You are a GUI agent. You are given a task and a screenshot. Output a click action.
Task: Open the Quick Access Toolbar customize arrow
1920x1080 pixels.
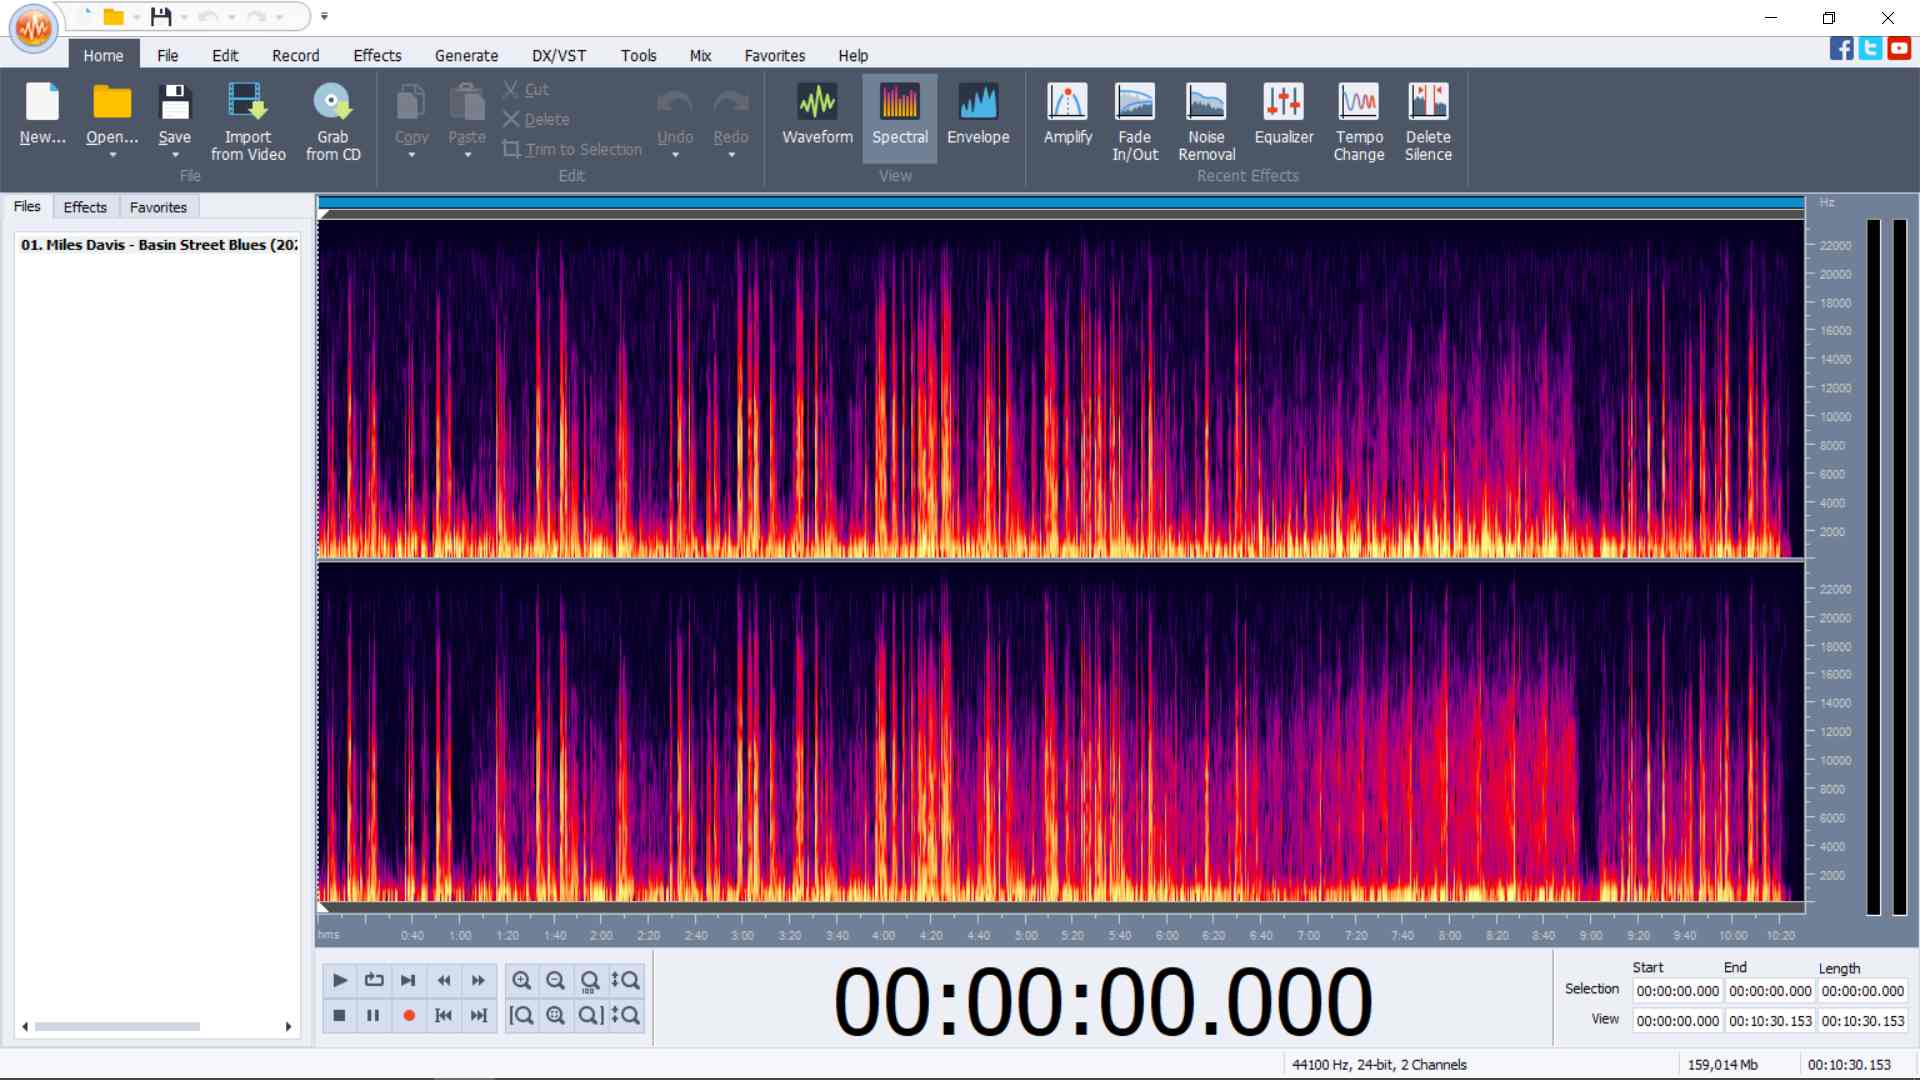[324, 17]
